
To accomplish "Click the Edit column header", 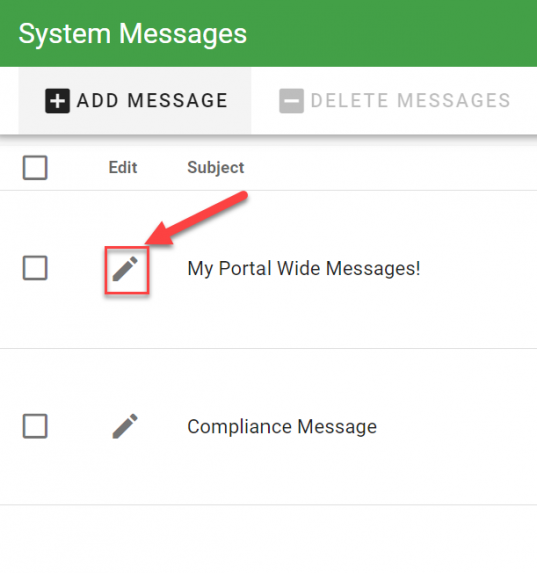I will [x=123, y=168].
